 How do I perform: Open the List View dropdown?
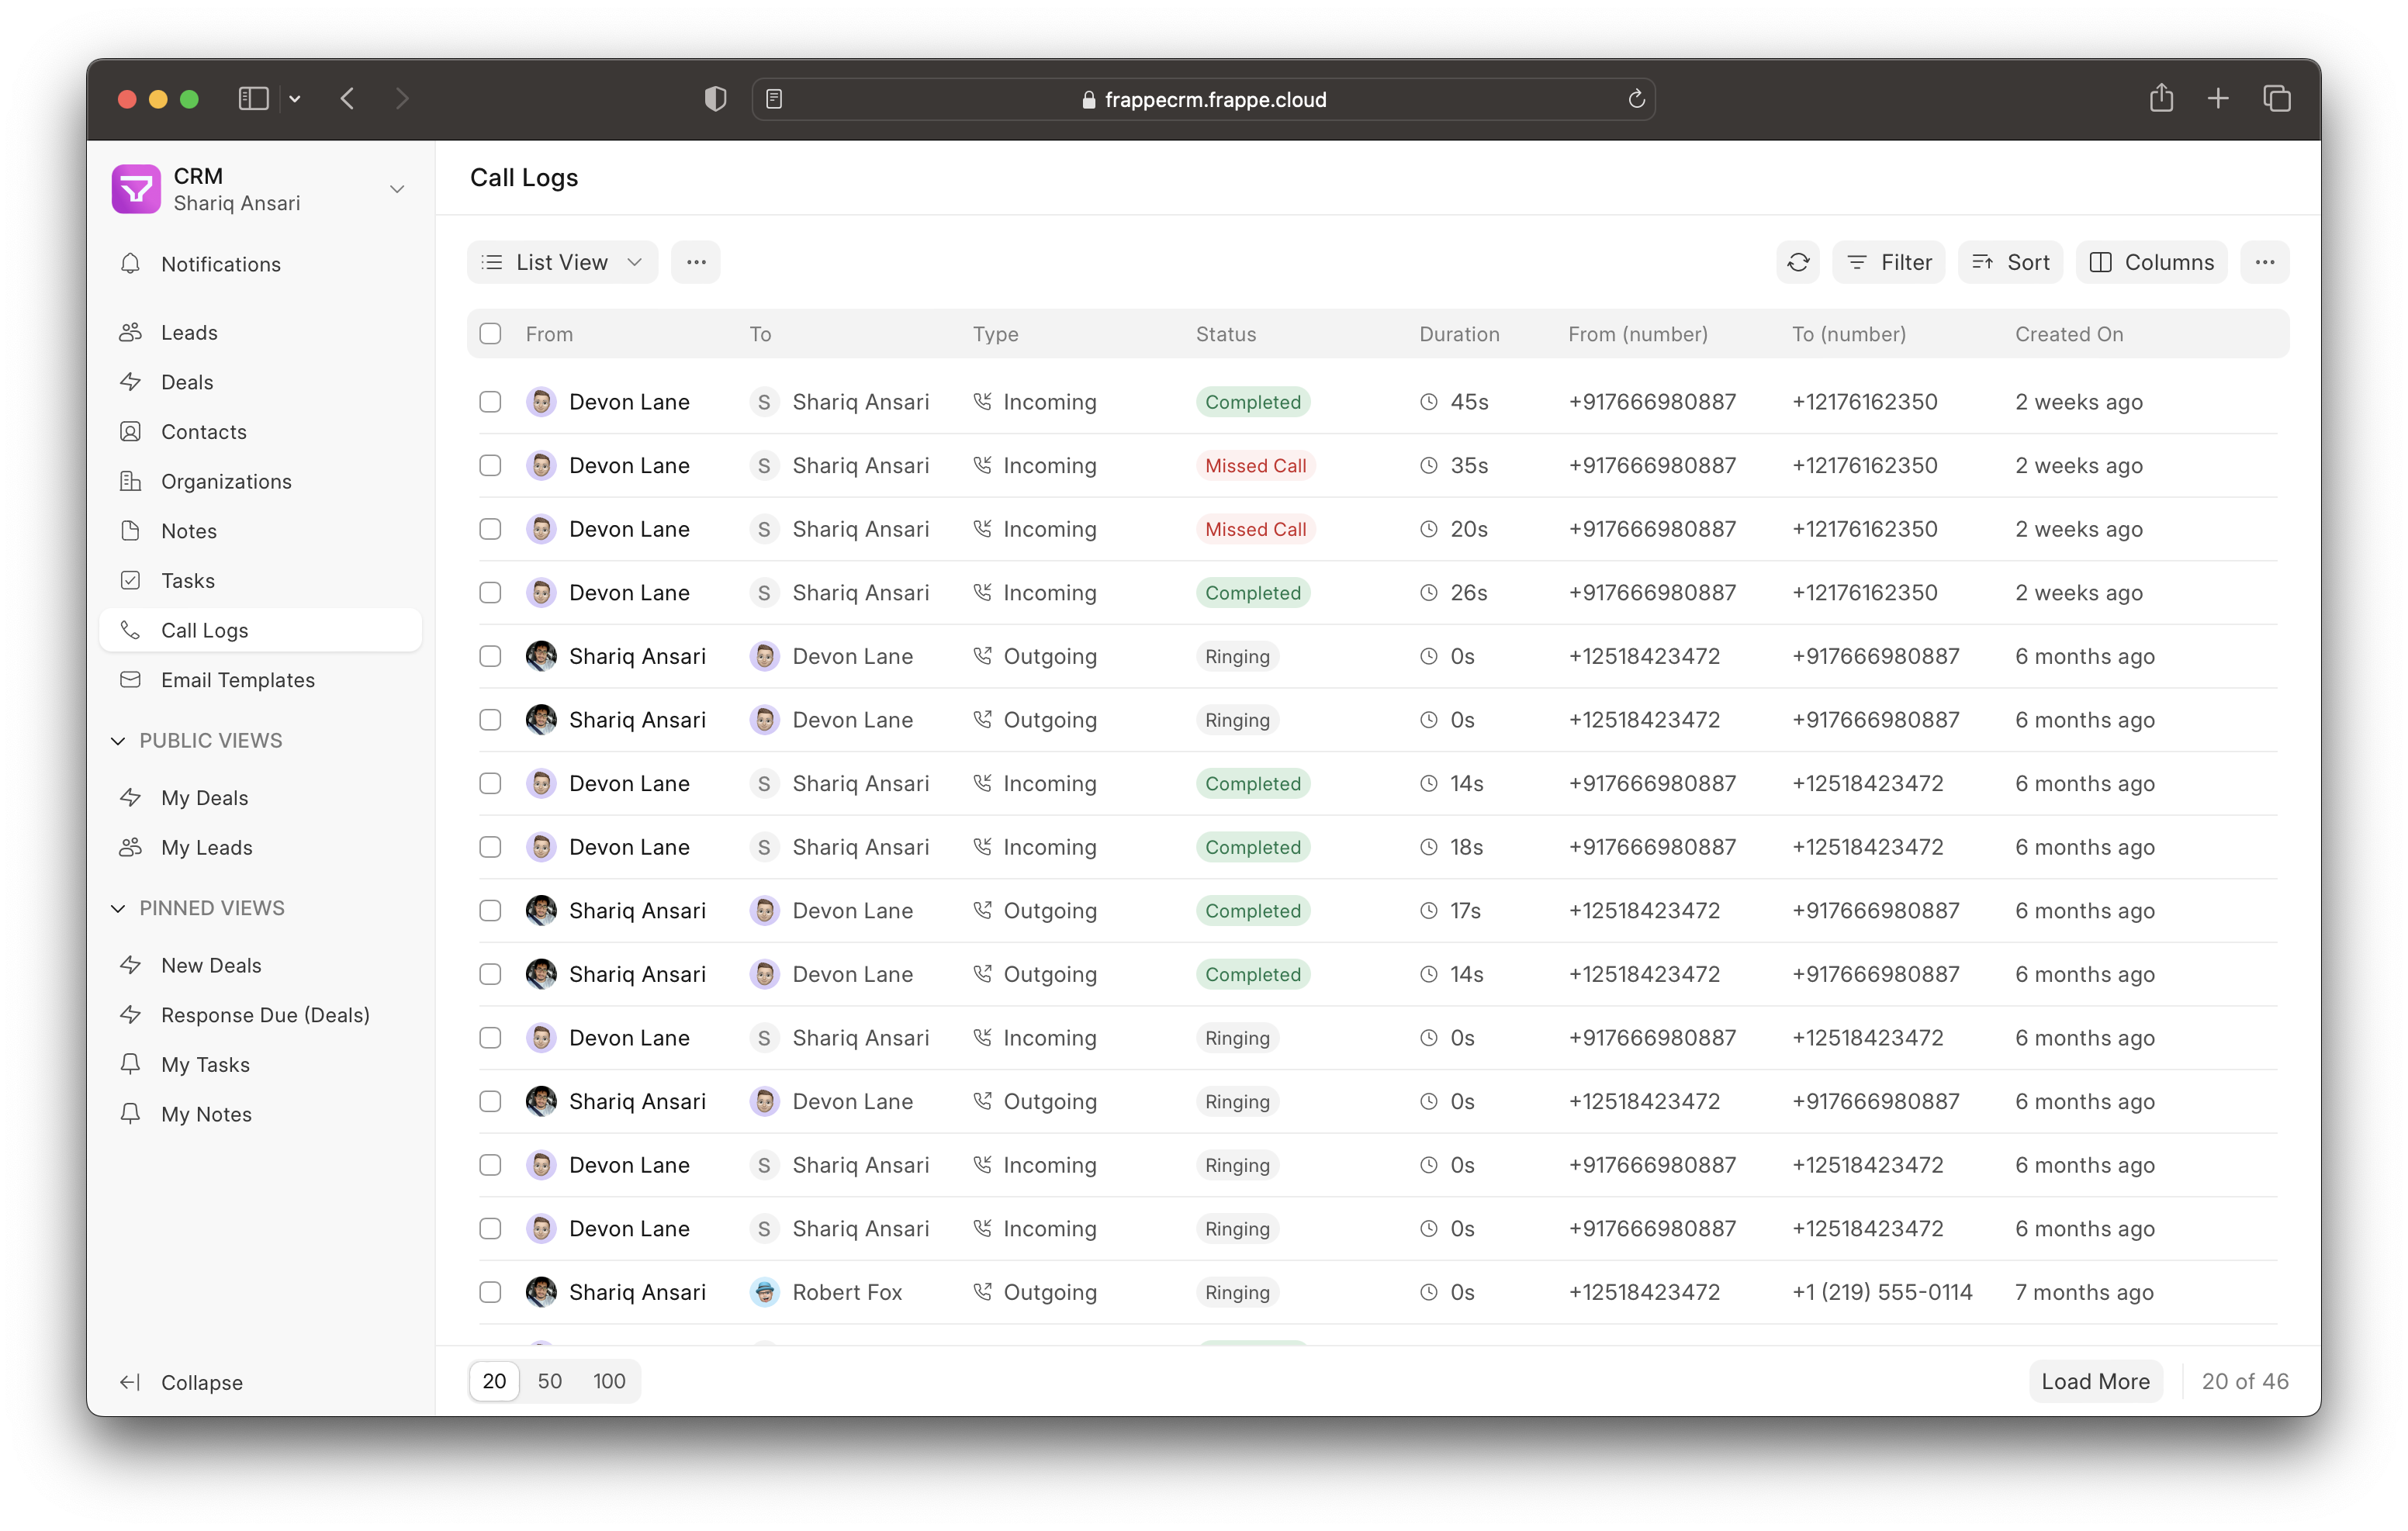pos(562,262)
